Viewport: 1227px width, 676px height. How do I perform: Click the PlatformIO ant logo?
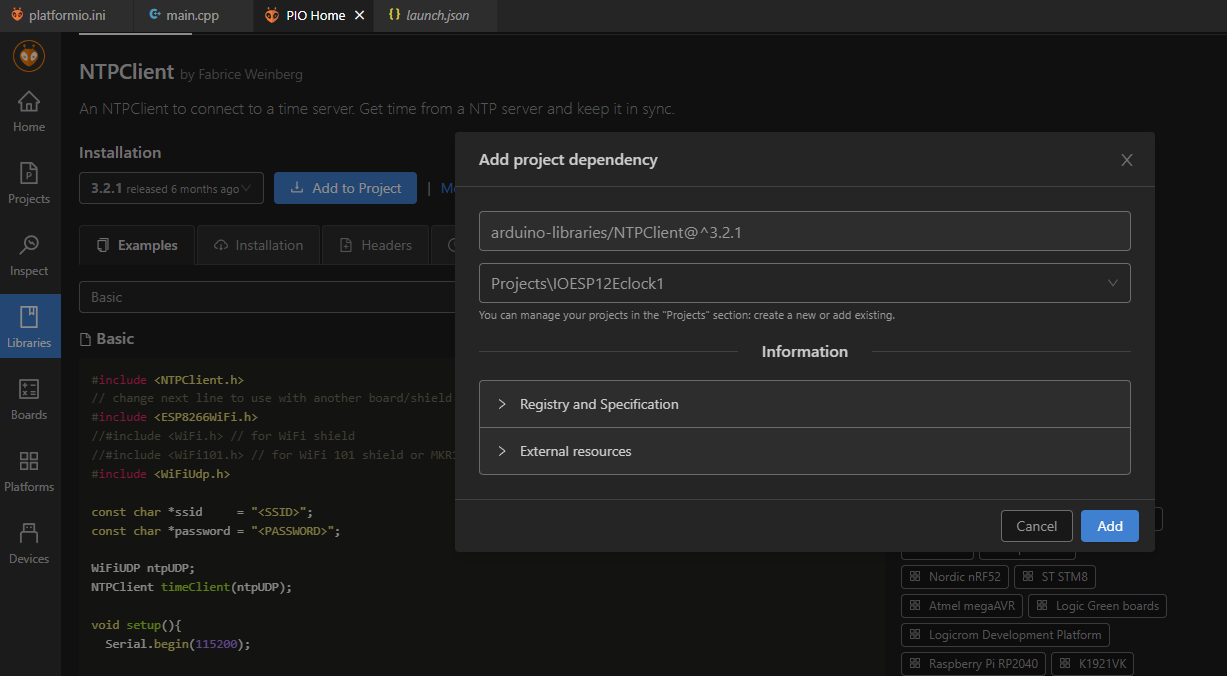pos(29,56)
